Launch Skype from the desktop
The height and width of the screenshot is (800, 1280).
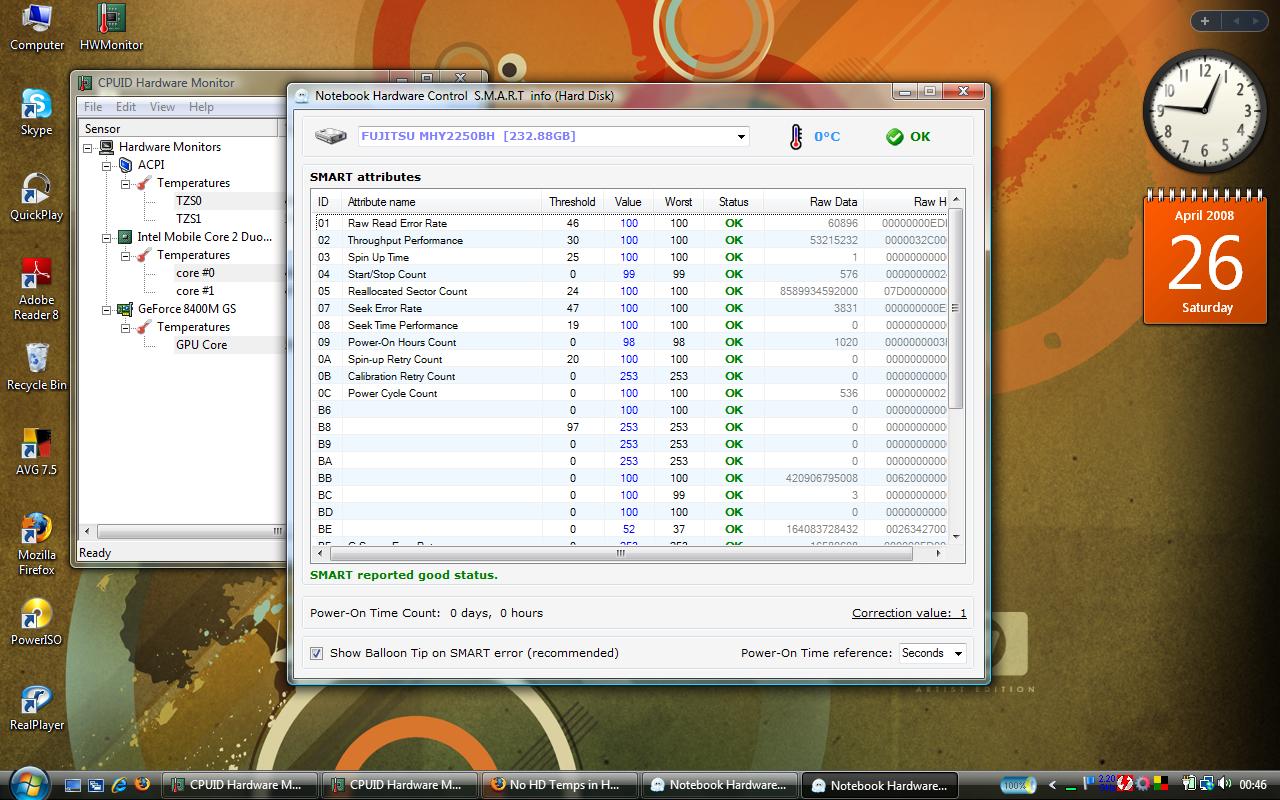37,112
